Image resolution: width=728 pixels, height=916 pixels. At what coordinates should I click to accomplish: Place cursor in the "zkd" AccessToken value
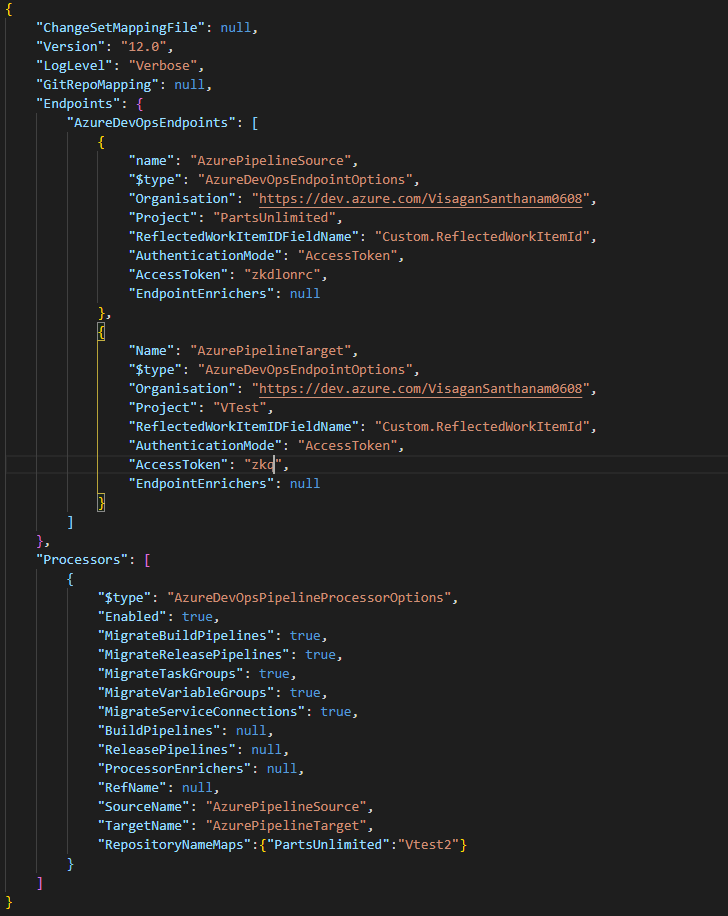tap(263, 464)
